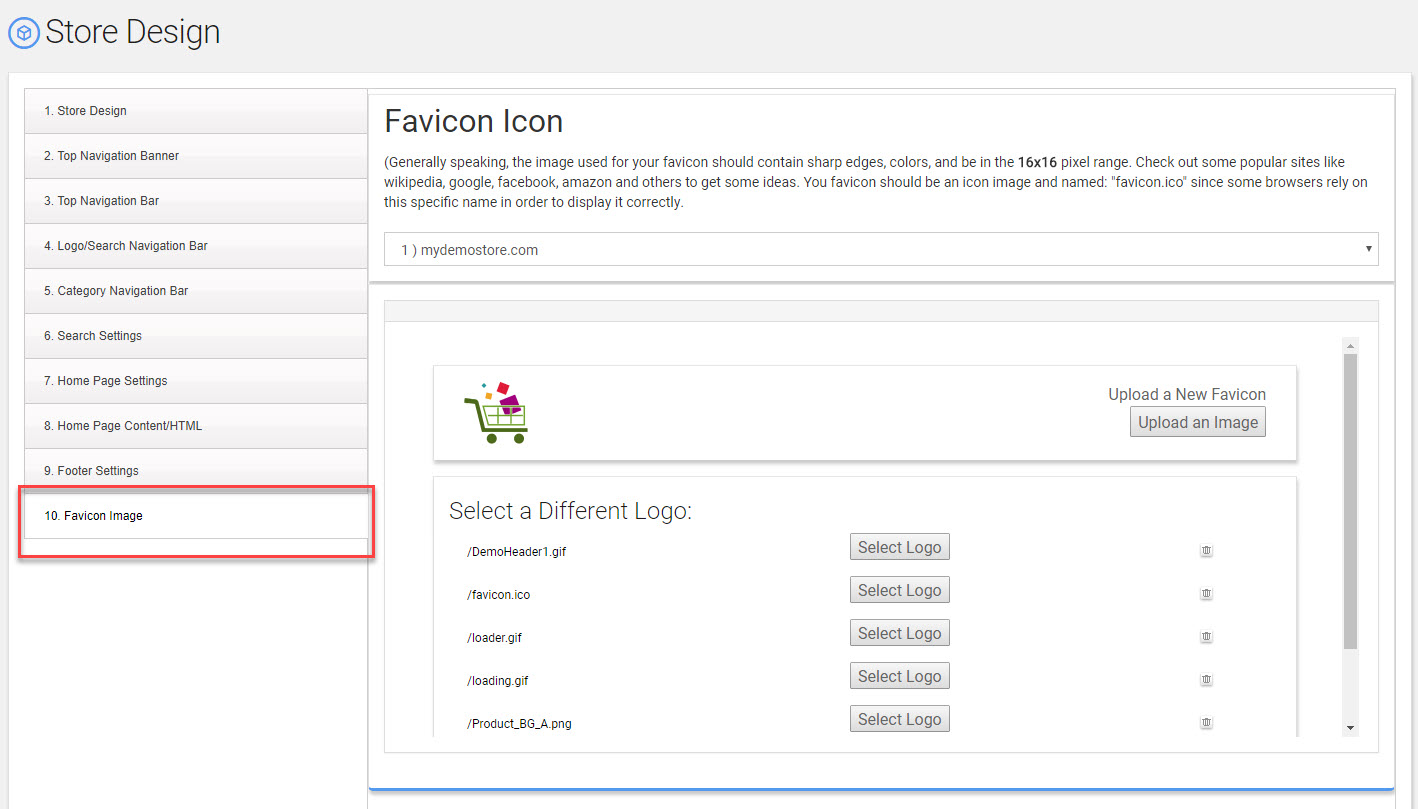This screenshot has width=1418, height=809.
Task: Open Top Navigation Bar settings
Action: pyautogui.click(x=196, y=201)
